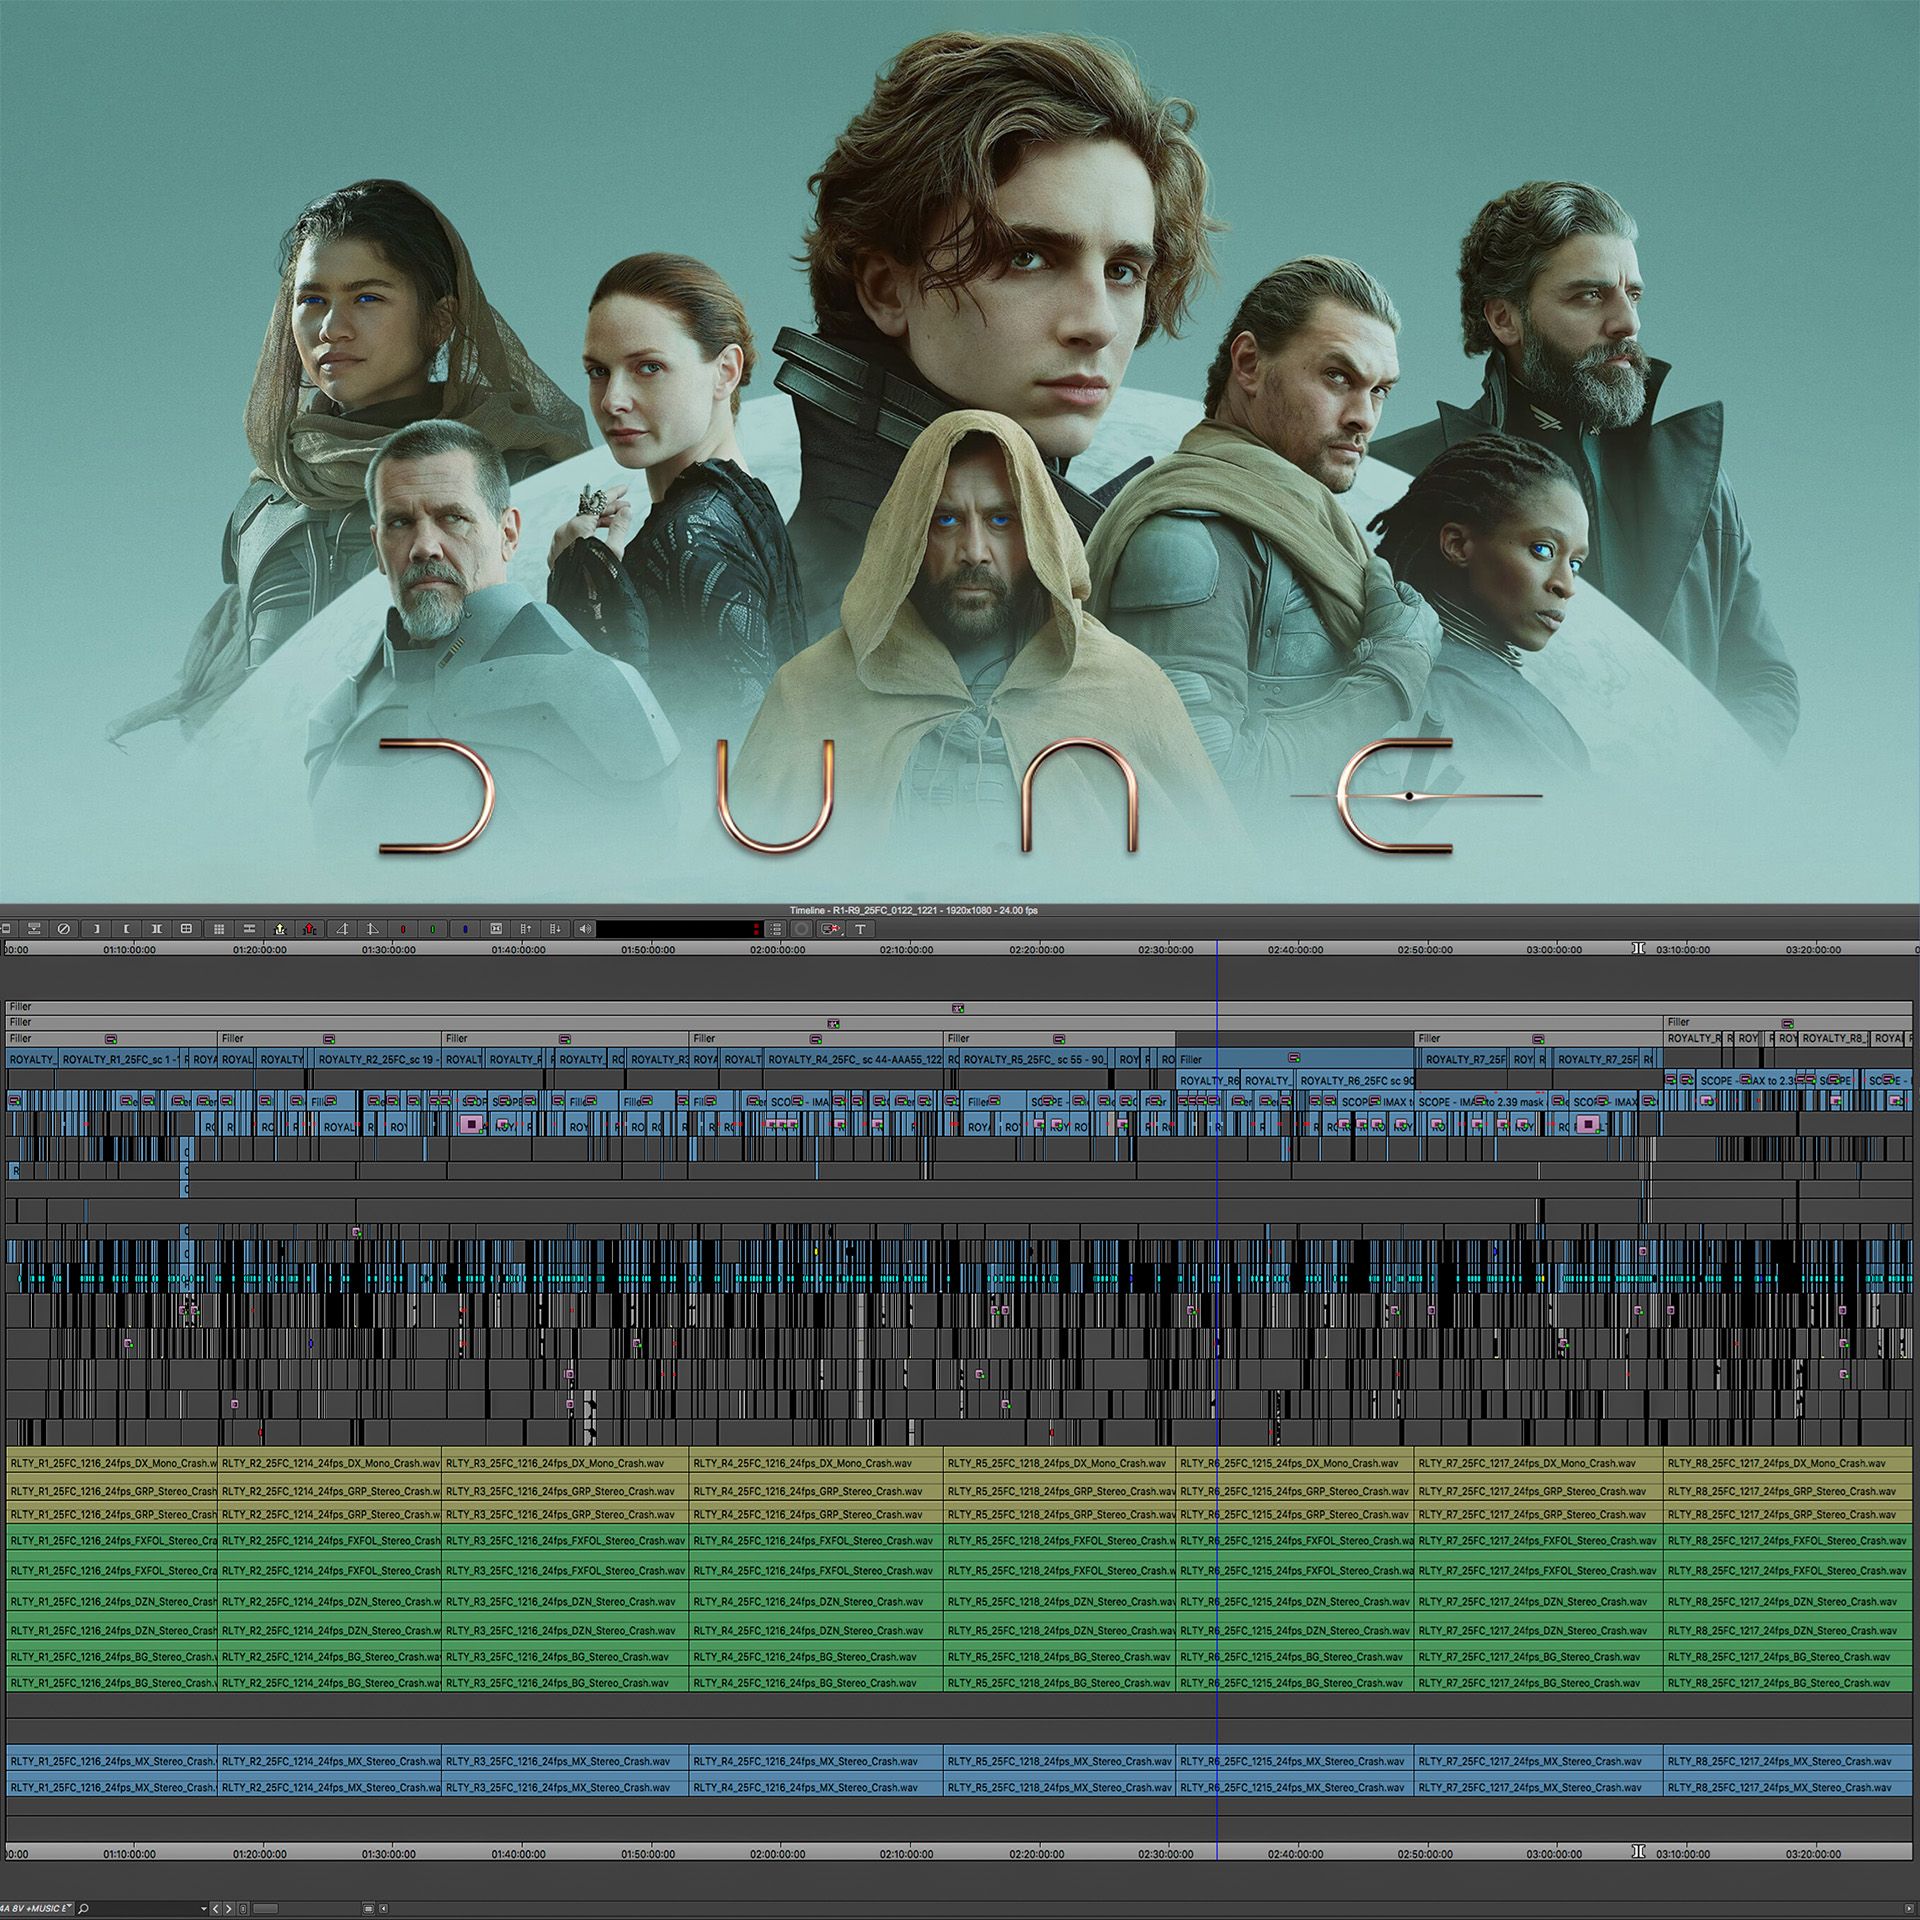Screen dimensions: 1920x1920
Task: Toggle the audio speaker mute button
Action: 585,929
